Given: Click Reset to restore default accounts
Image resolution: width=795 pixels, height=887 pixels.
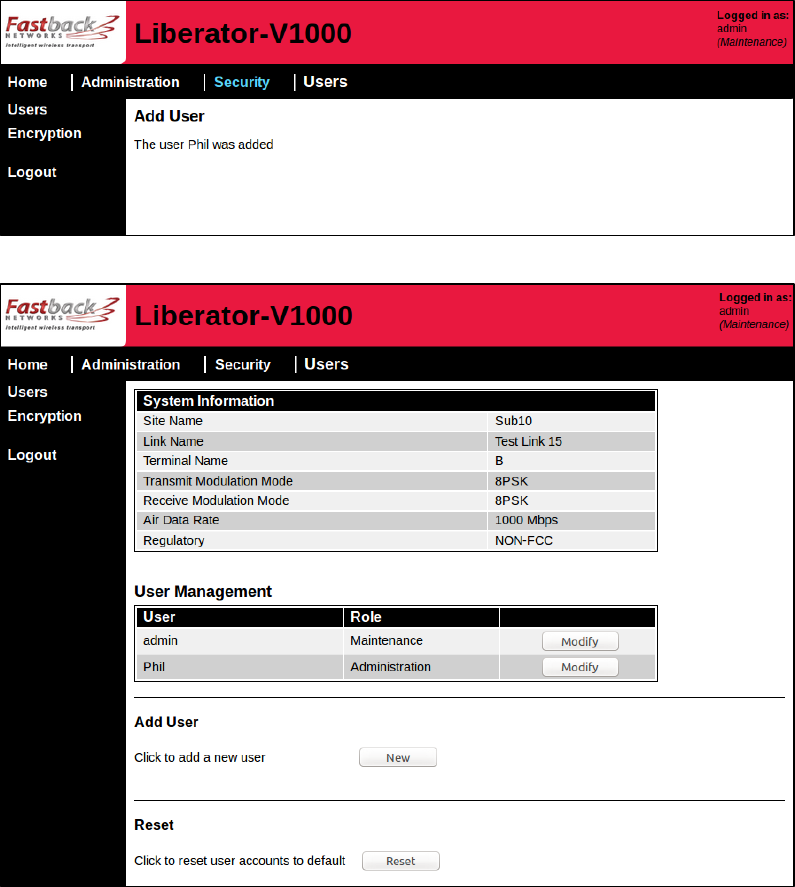Looking at the screenshot, I should (401, 861).
